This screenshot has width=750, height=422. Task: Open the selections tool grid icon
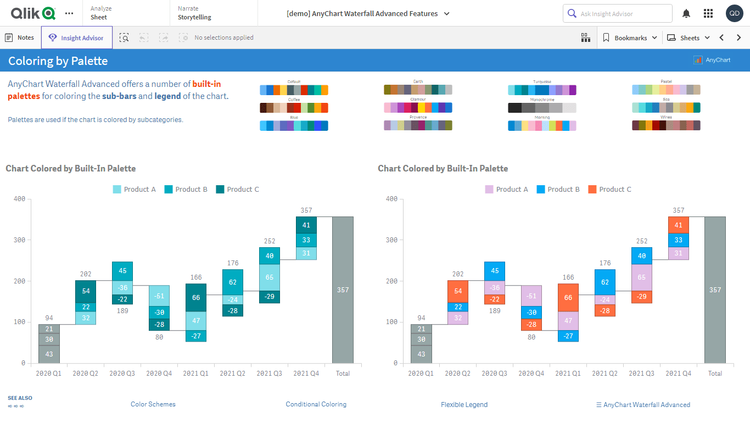tap(585, 37)
